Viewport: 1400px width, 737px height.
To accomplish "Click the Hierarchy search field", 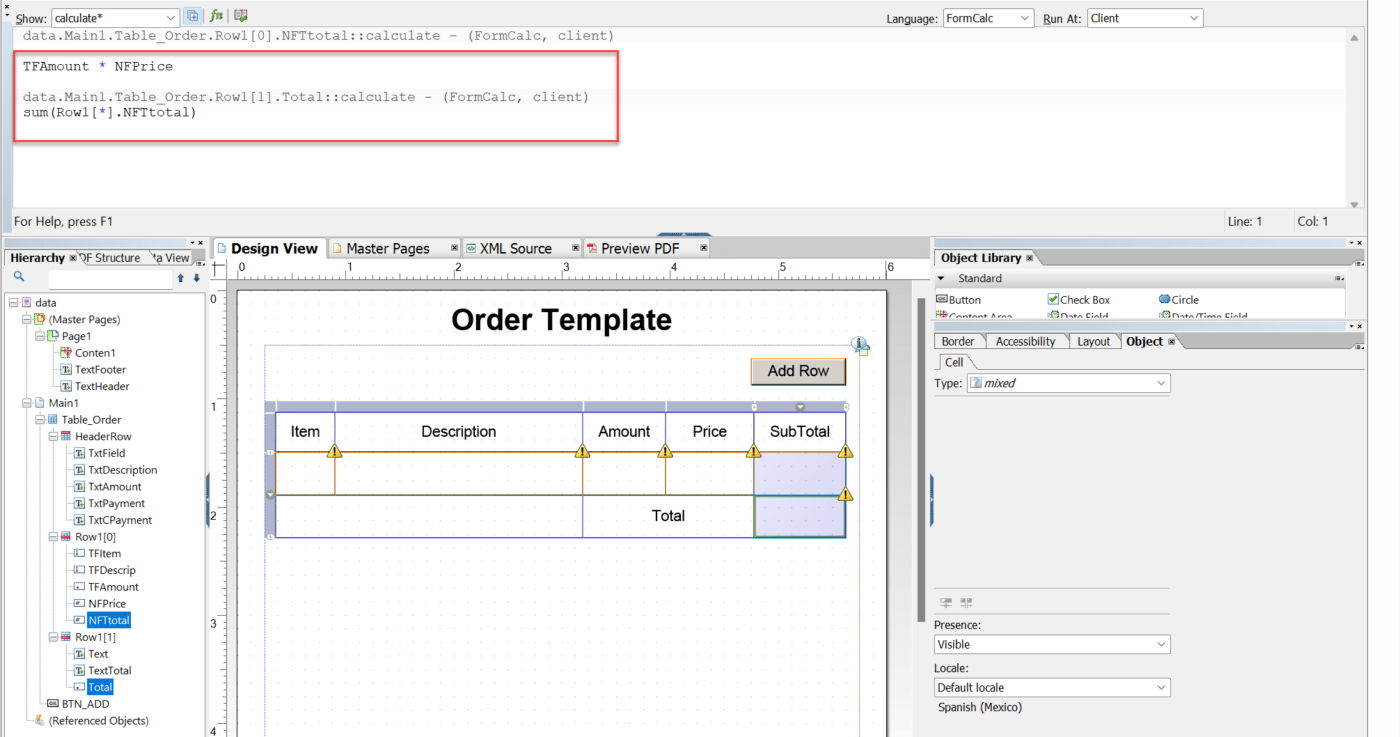I will click(109, 278).
